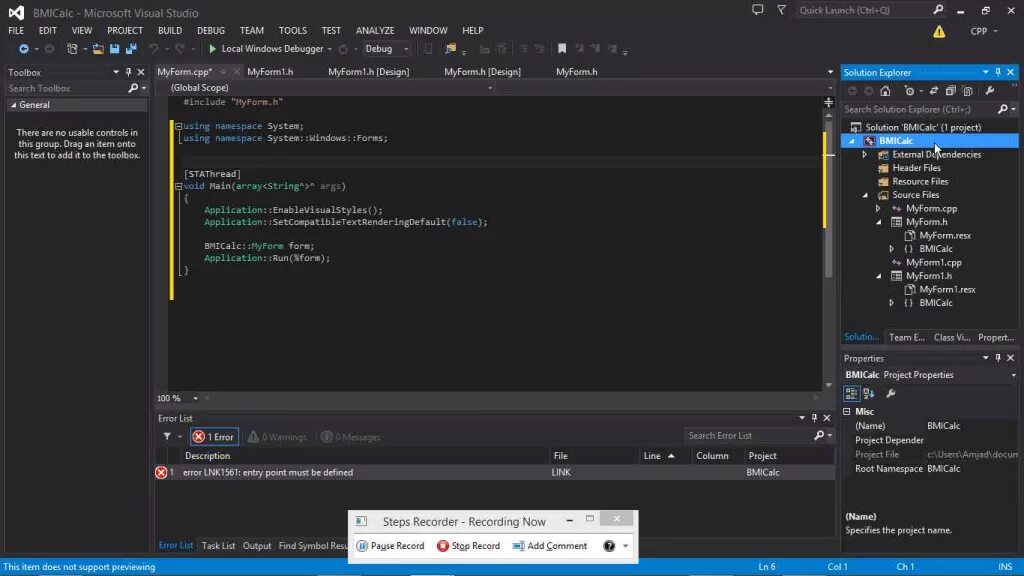Click the Open File folder icon

pyautogui.click(x=98, y=49)
